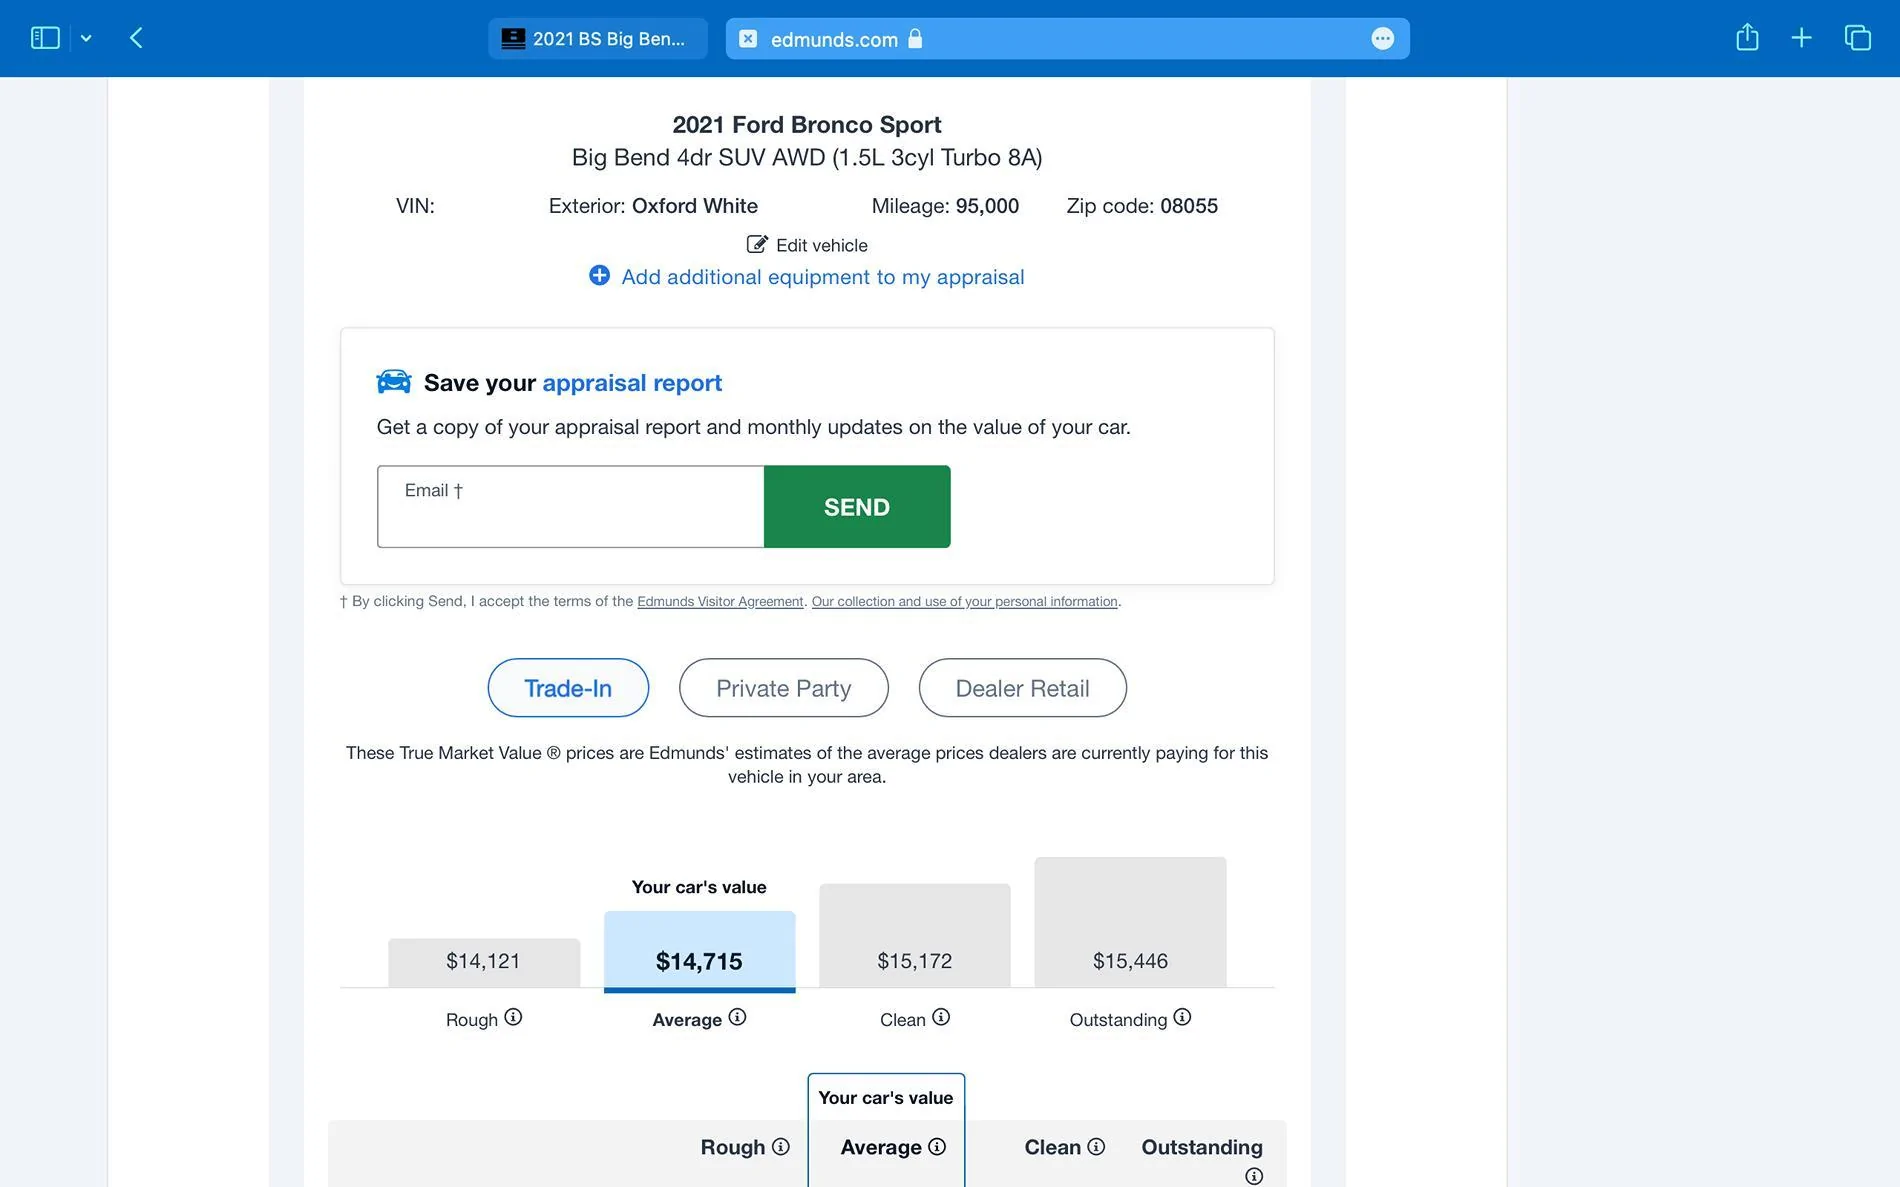
Task: Click into the Email input field
Action: (x=570, y=507)
